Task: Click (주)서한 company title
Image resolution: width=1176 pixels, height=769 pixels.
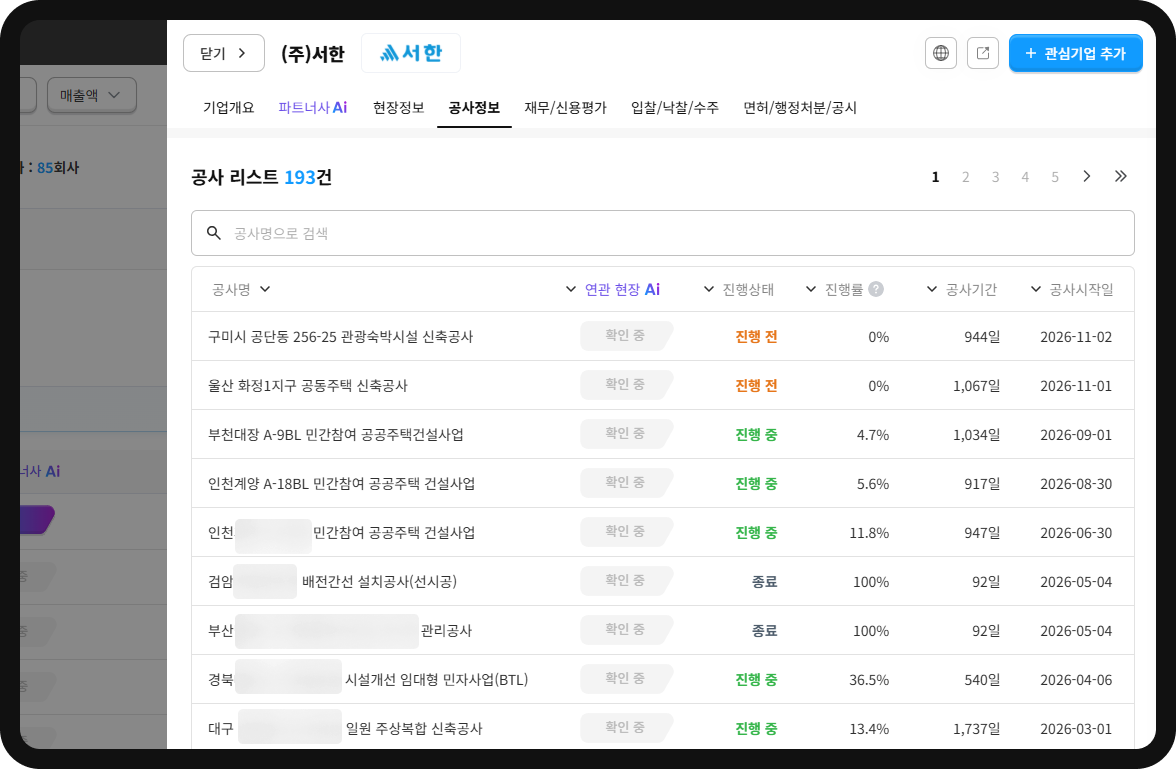Action: coord(313,54)
